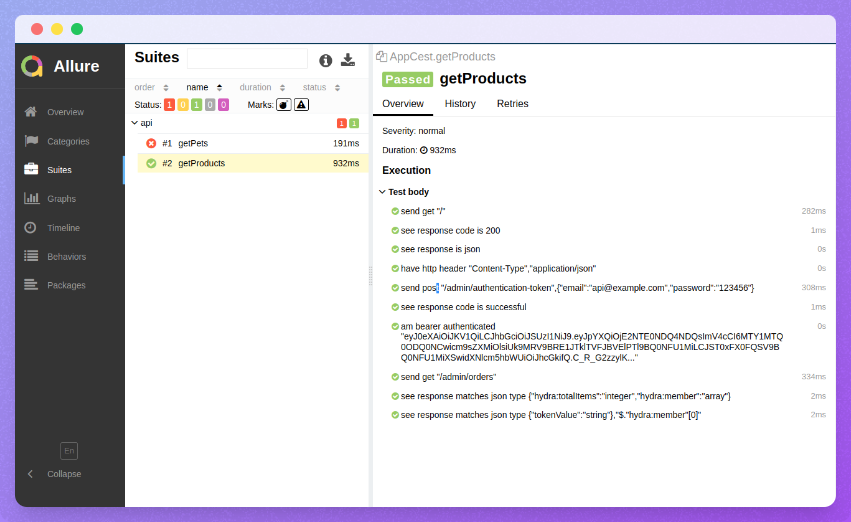Viewport: 851px width, 522px height.
Task: Collapse the Test body section
Action: coord(382,192)
